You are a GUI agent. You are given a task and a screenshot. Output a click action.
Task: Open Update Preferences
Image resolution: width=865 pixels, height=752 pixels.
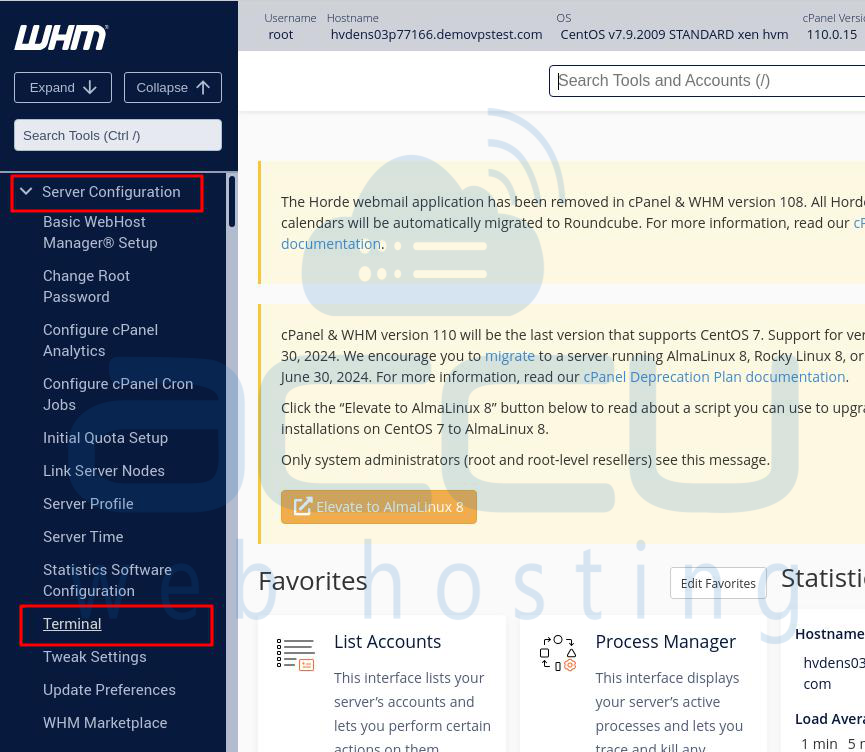pyautogui.click(x=109, y=690)
